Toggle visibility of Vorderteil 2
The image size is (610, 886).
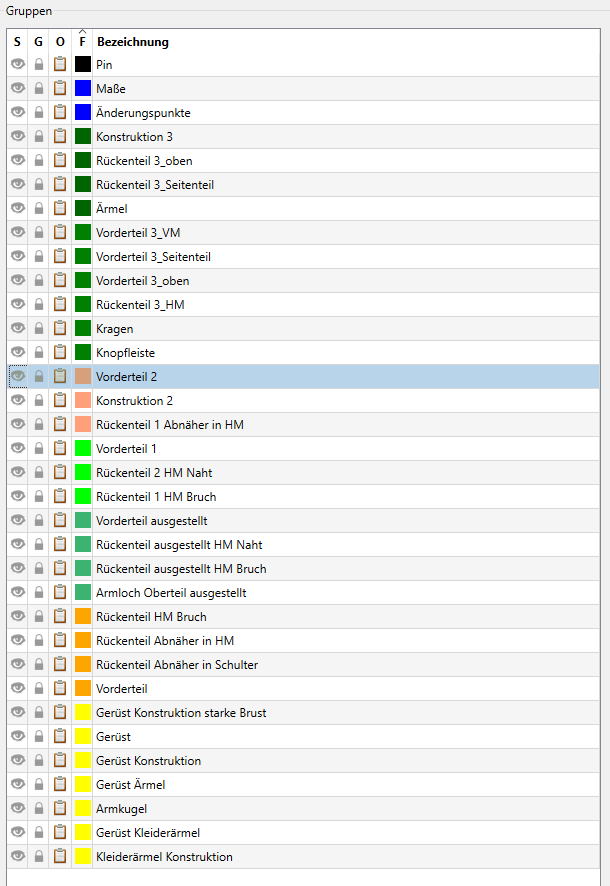[x=18, y=377]
